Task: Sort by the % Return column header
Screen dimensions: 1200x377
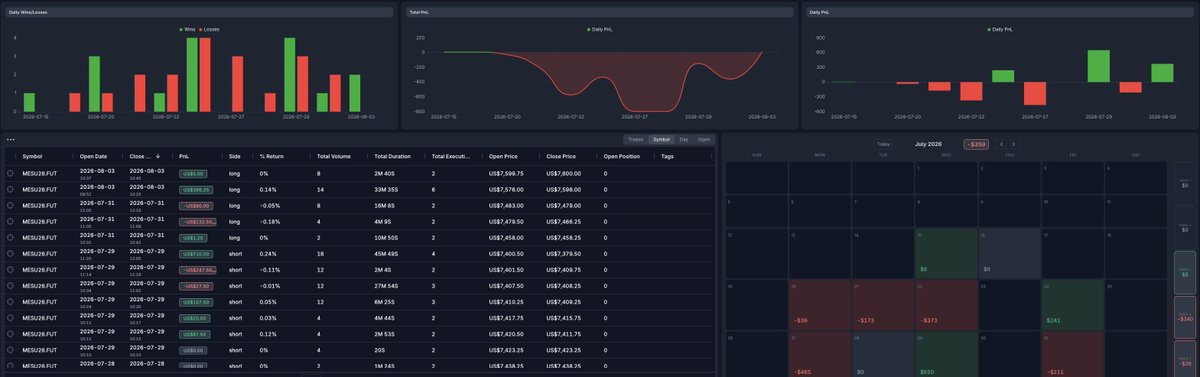Action: [x=271, y=156]
